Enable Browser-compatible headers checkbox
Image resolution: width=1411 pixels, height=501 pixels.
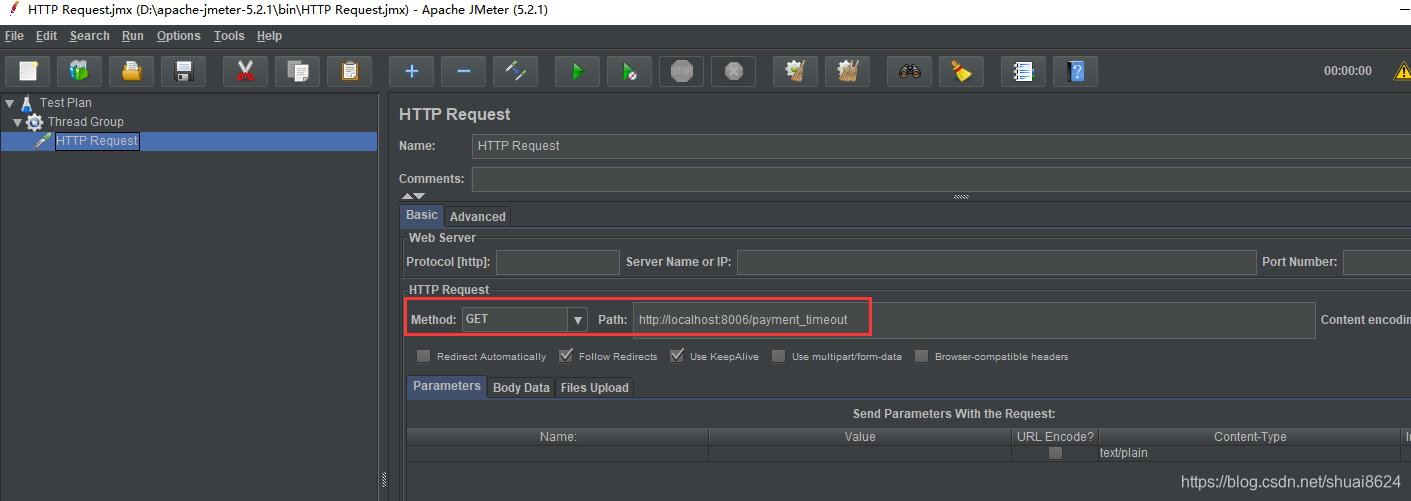coord(922,356)
